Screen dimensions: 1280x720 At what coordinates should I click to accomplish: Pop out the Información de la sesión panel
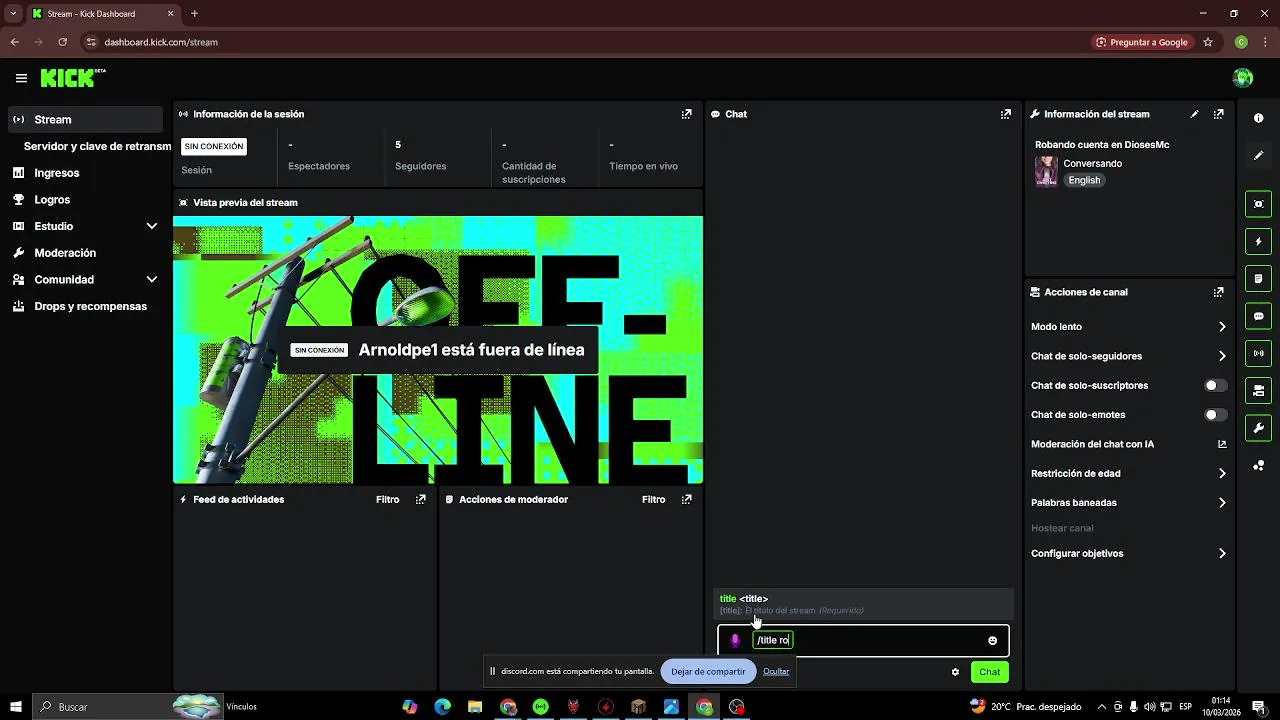[686, 114]
